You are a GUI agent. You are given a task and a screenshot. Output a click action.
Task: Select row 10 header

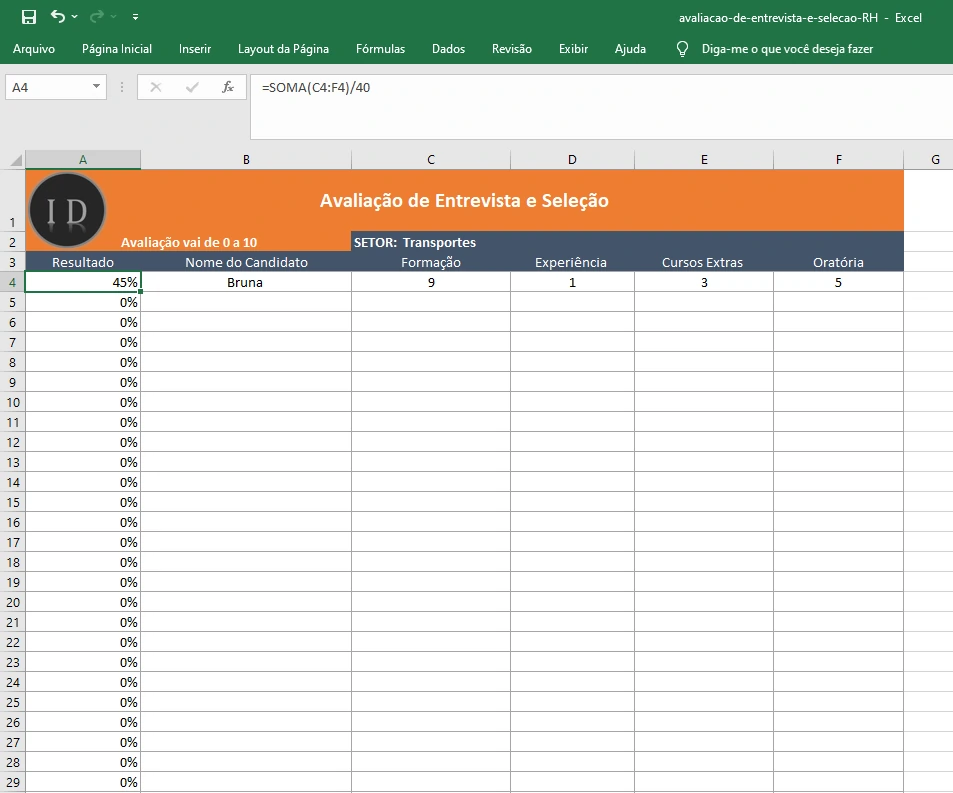[13, 402]
